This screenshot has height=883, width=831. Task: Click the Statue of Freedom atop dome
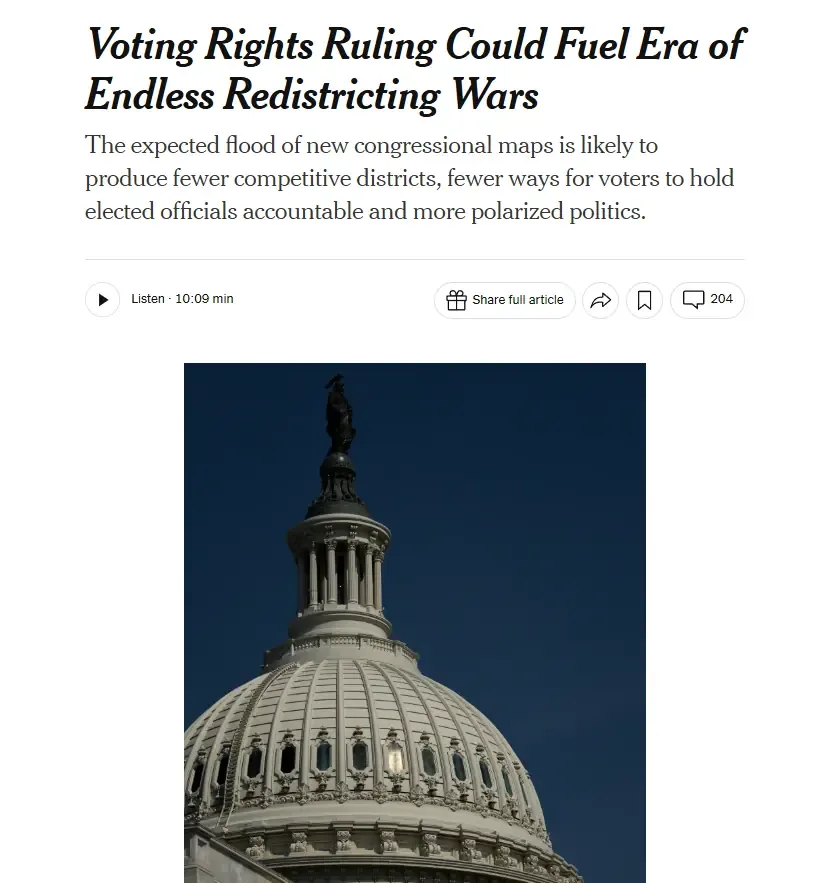(339, 414)
